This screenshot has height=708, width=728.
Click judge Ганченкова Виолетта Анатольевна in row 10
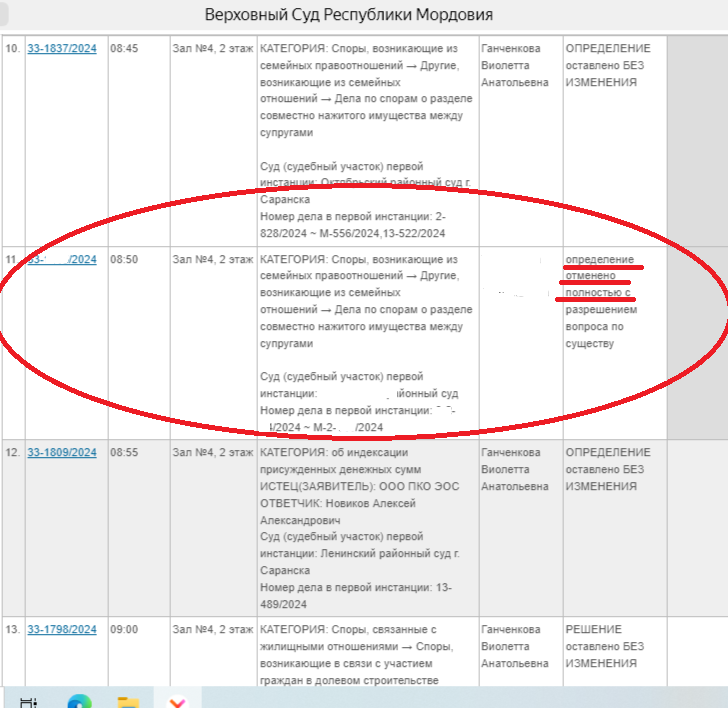(x=514, y=65)
